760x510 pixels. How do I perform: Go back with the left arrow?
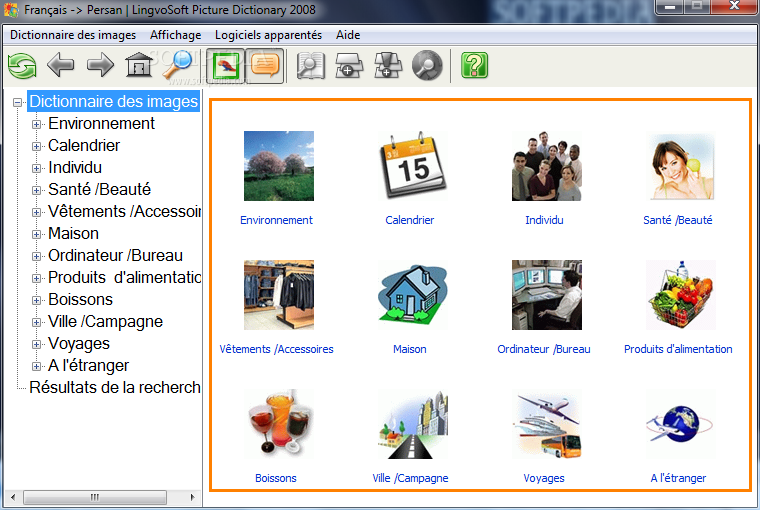(x=61, y=65)
